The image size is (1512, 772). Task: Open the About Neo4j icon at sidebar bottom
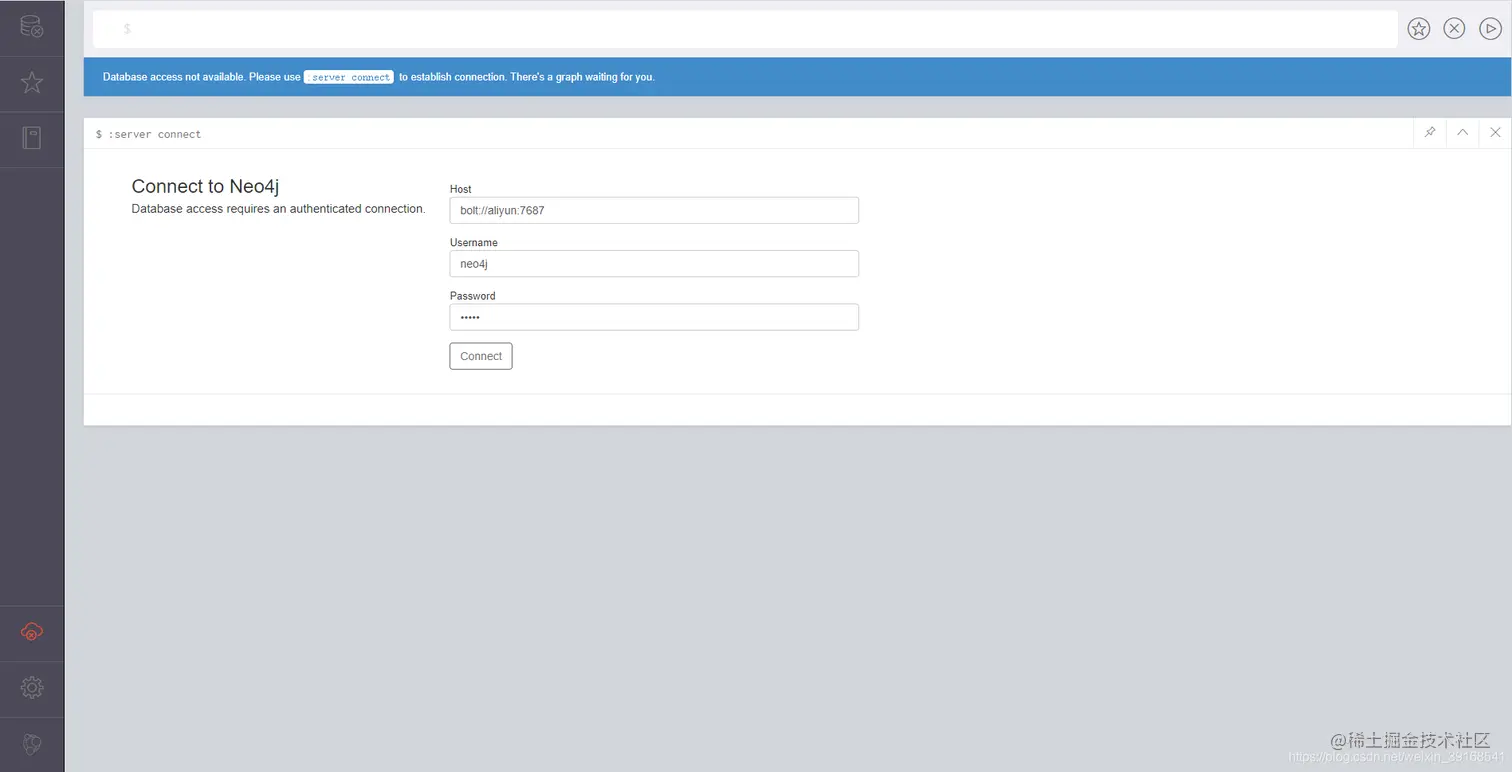32,744
